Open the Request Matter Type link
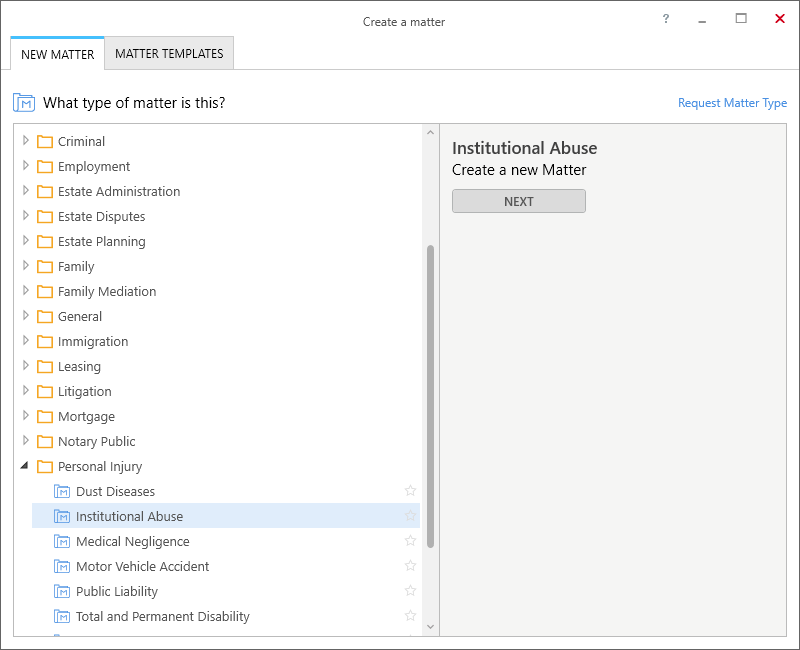Viewport: 800px width, 650px height. [732, 103]
